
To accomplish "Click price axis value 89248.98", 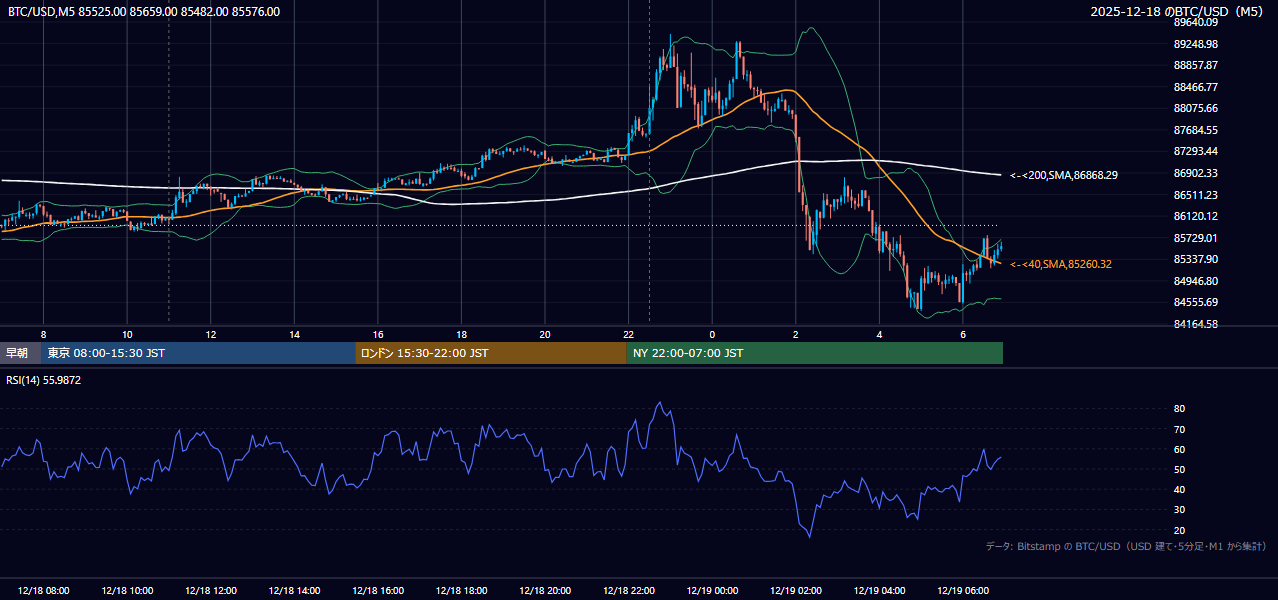I will click(x=1196, y=44).
